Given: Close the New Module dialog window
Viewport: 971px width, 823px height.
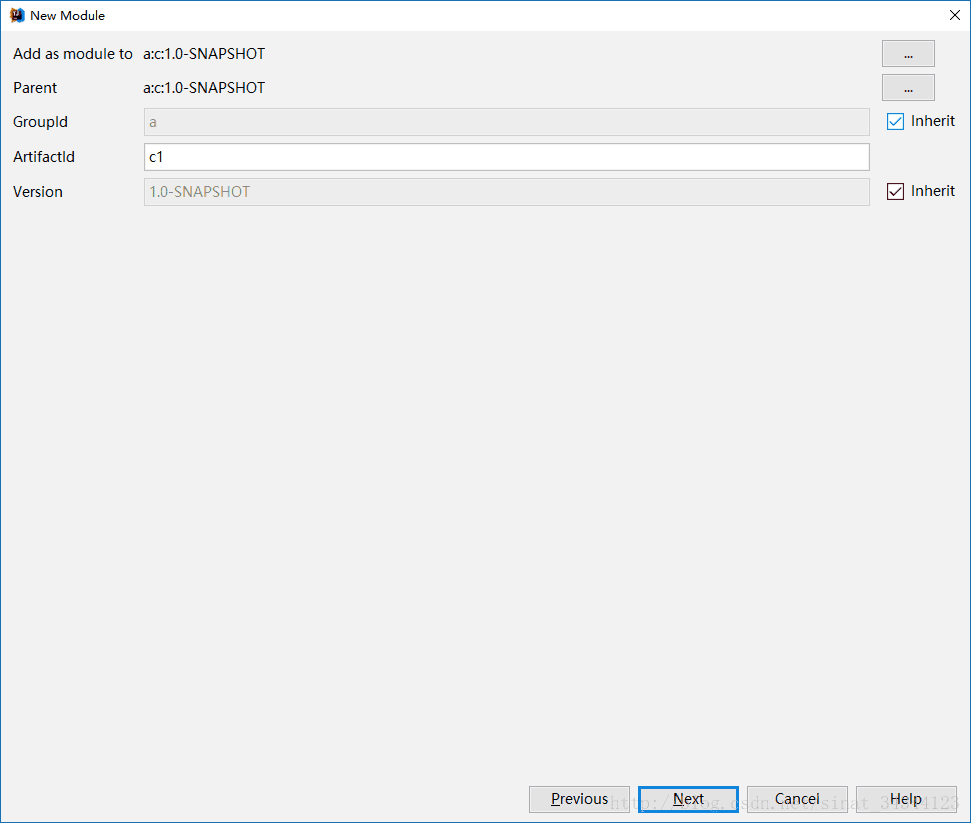Looking at the screenshot, I should [954, 15].
